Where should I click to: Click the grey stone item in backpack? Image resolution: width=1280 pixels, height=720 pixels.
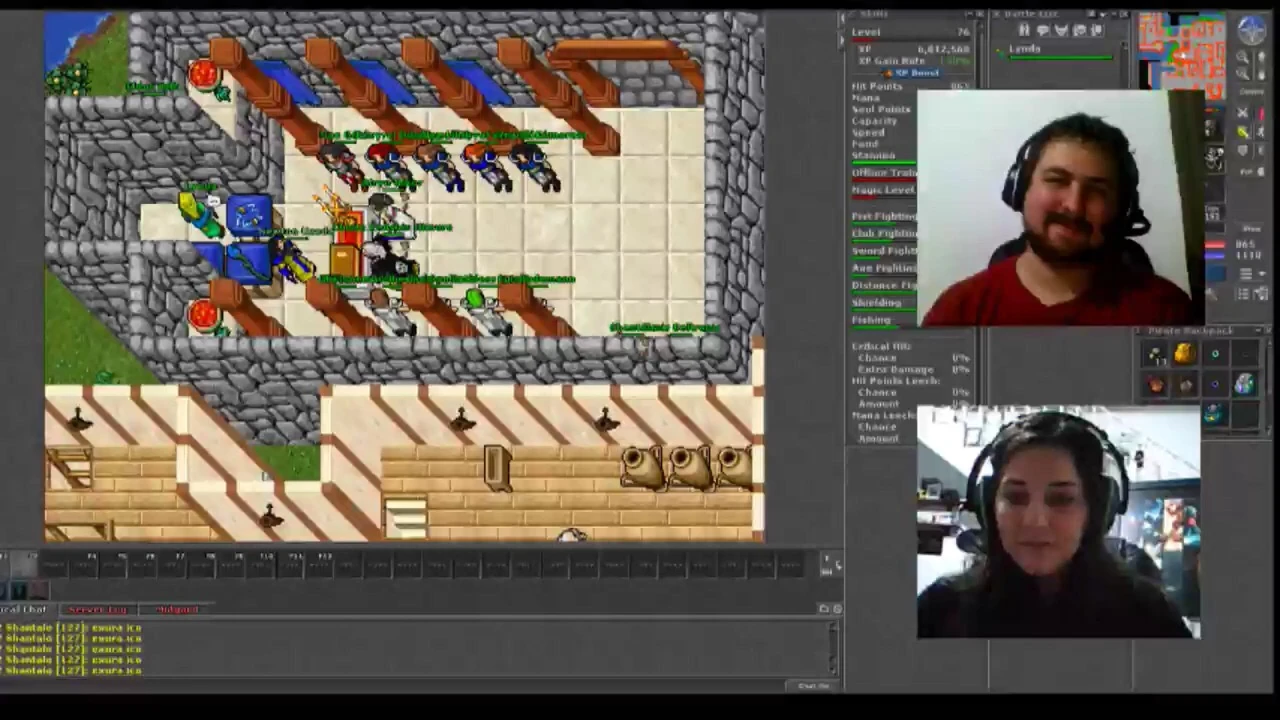(x=1185, y=385)
